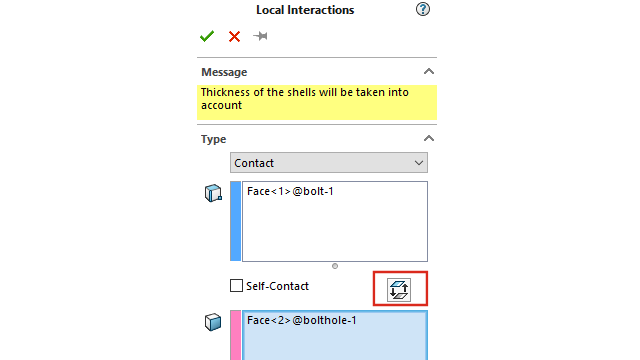640x360 pixels.
Task: Click the Set 1 faces cube icon
Action: tap(213, 193)
